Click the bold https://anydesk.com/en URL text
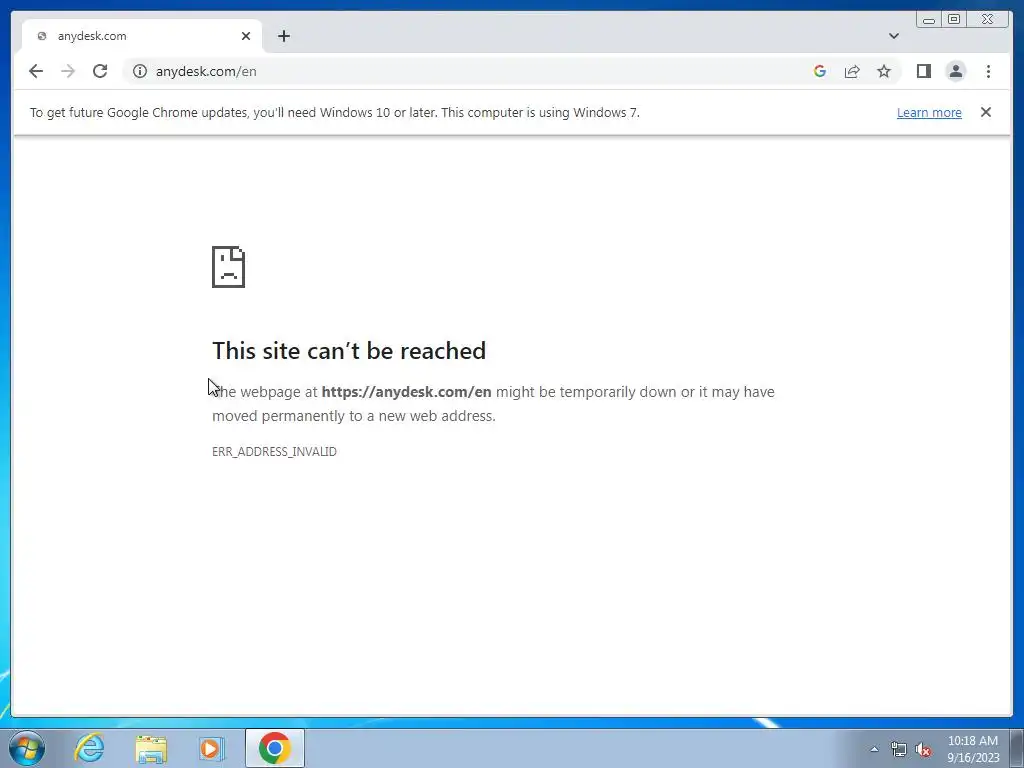This screenshot has height=768, width=1024. pos(406,392)
